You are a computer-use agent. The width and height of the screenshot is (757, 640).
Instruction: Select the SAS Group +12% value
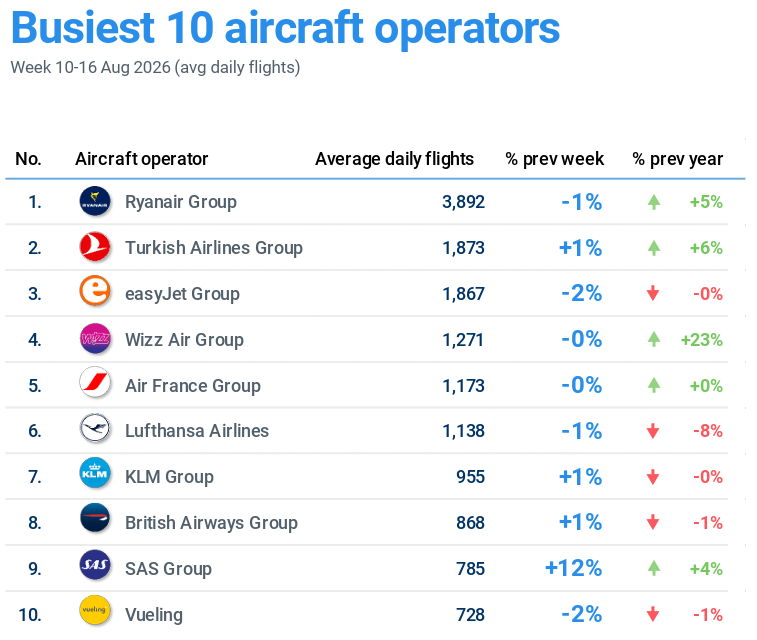tap(573, 568)
